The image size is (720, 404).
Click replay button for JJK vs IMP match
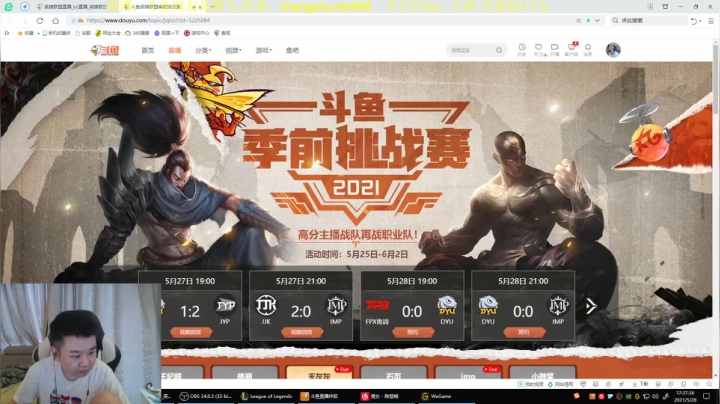301,332
